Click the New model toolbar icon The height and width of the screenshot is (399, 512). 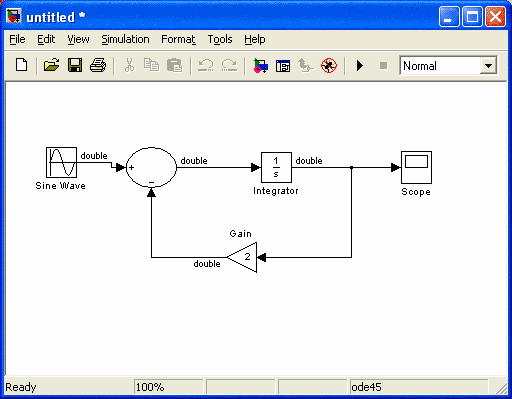coord(22,65)
